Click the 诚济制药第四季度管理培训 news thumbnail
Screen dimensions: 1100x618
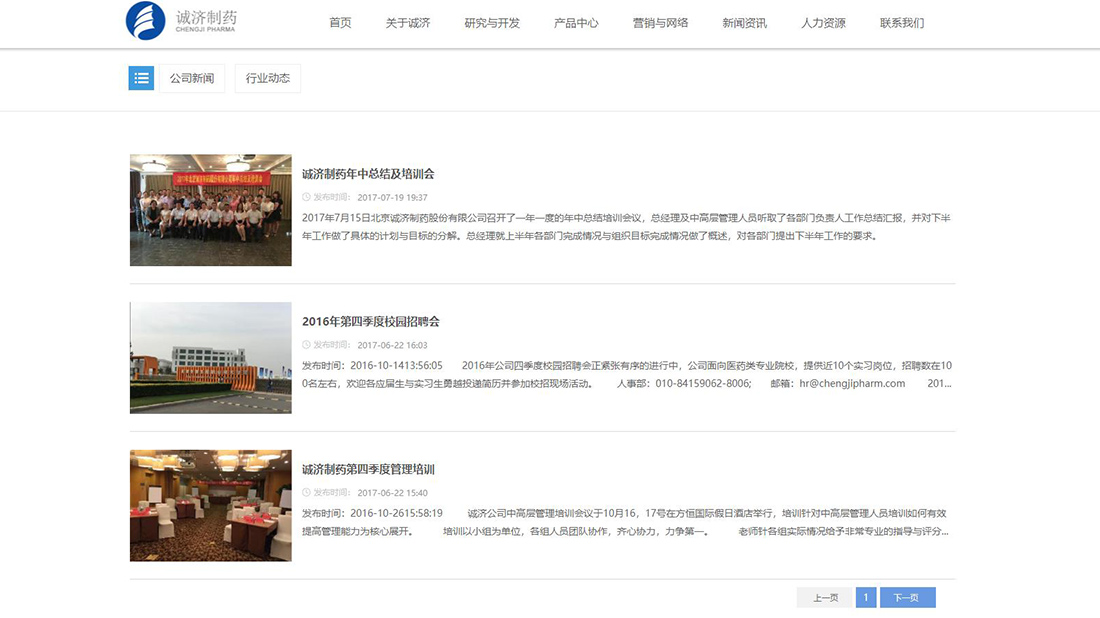209,505
